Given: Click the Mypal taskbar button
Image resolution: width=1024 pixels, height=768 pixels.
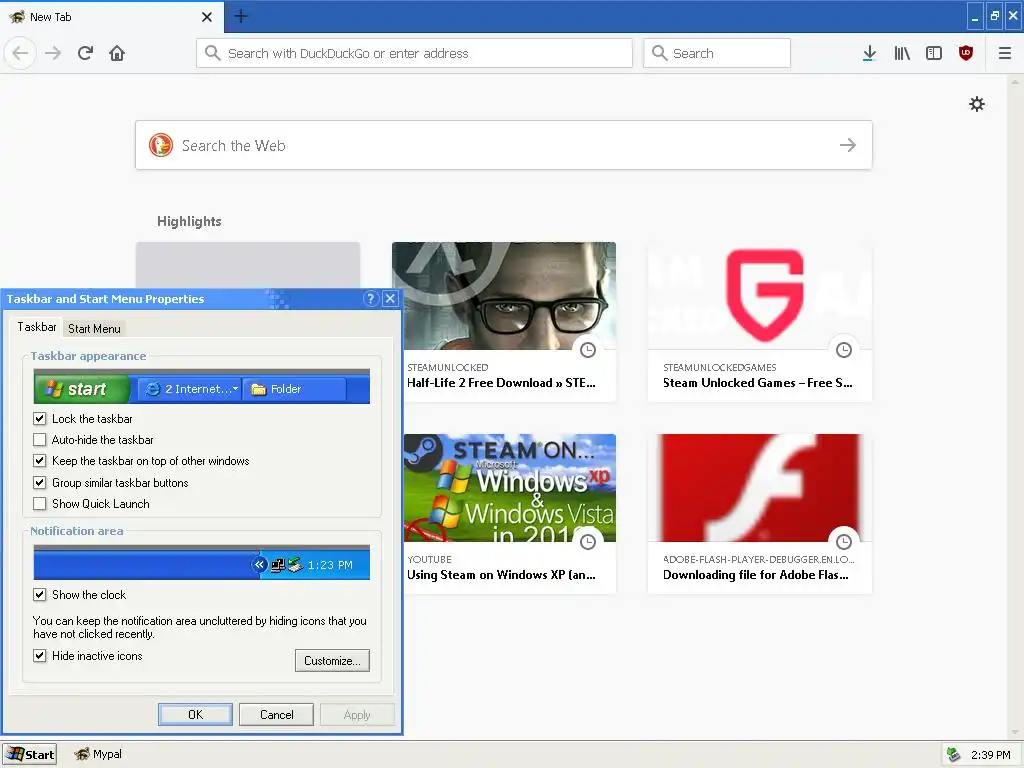Looking at the screenshot, I should pos(98,754).
